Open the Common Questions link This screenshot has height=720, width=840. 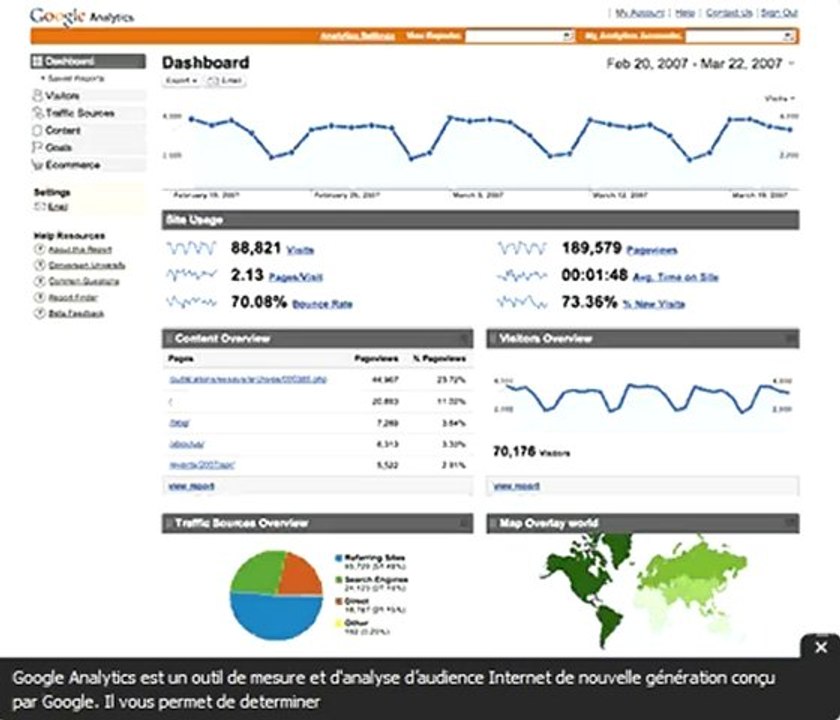84,281
